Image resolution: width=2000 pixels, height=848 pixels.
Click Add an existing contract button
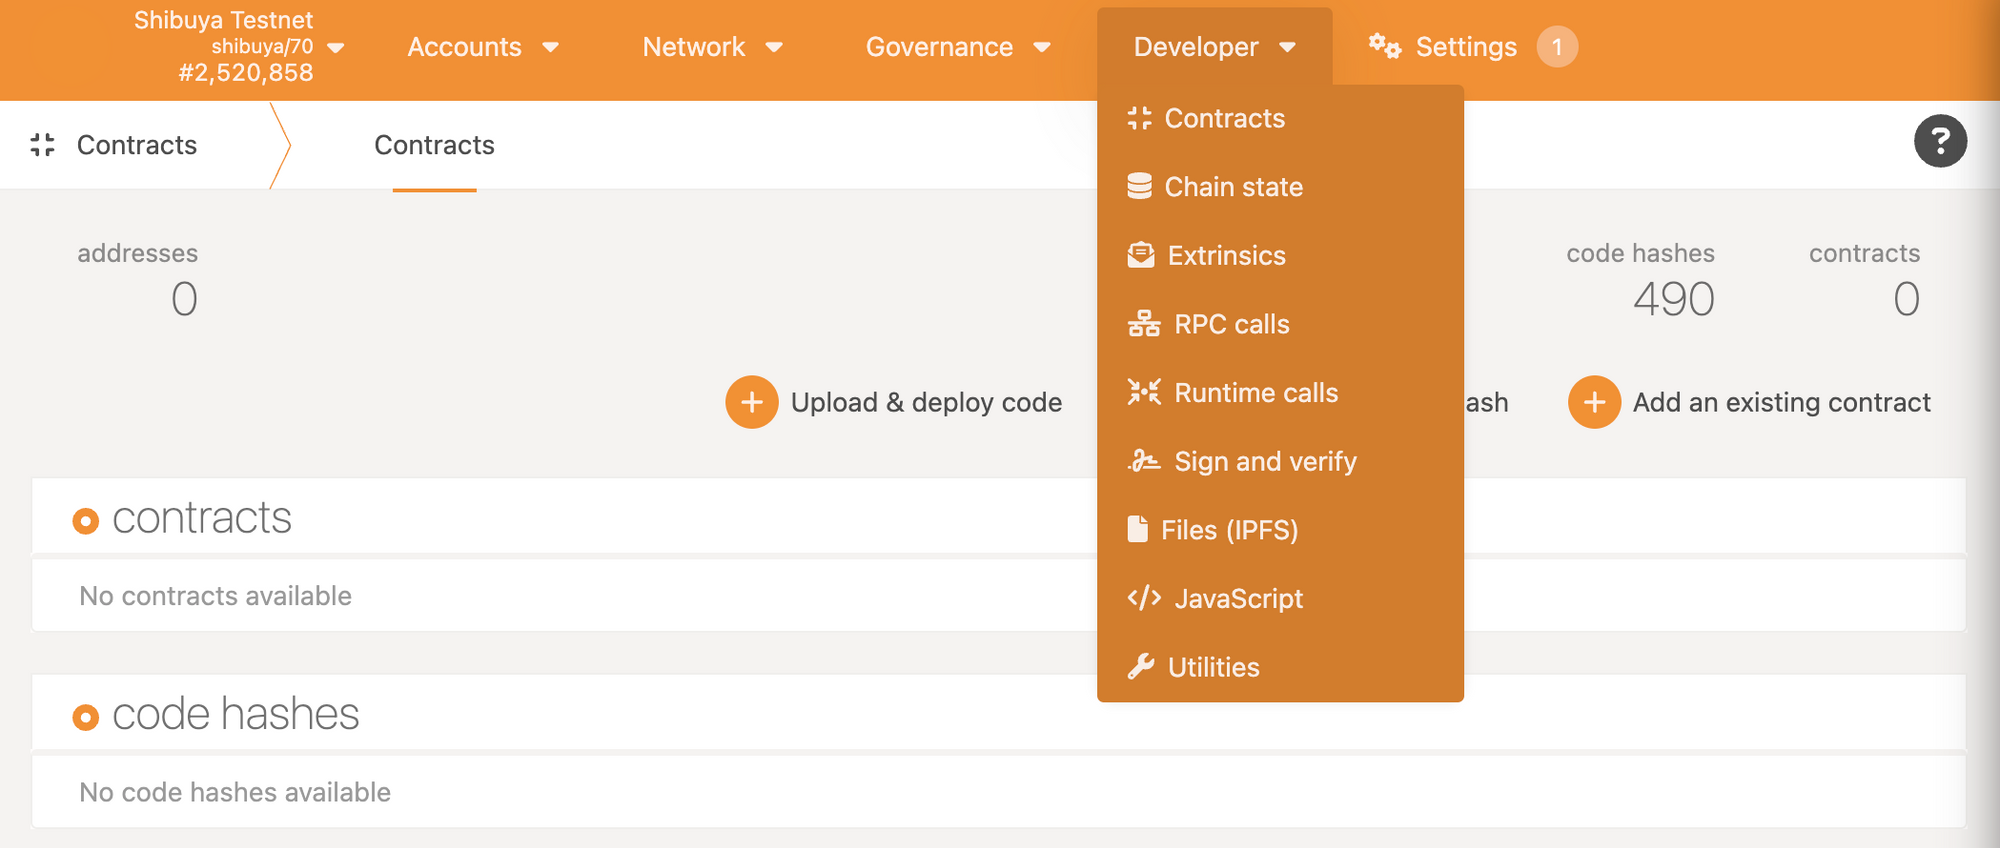coord(1750,402)
